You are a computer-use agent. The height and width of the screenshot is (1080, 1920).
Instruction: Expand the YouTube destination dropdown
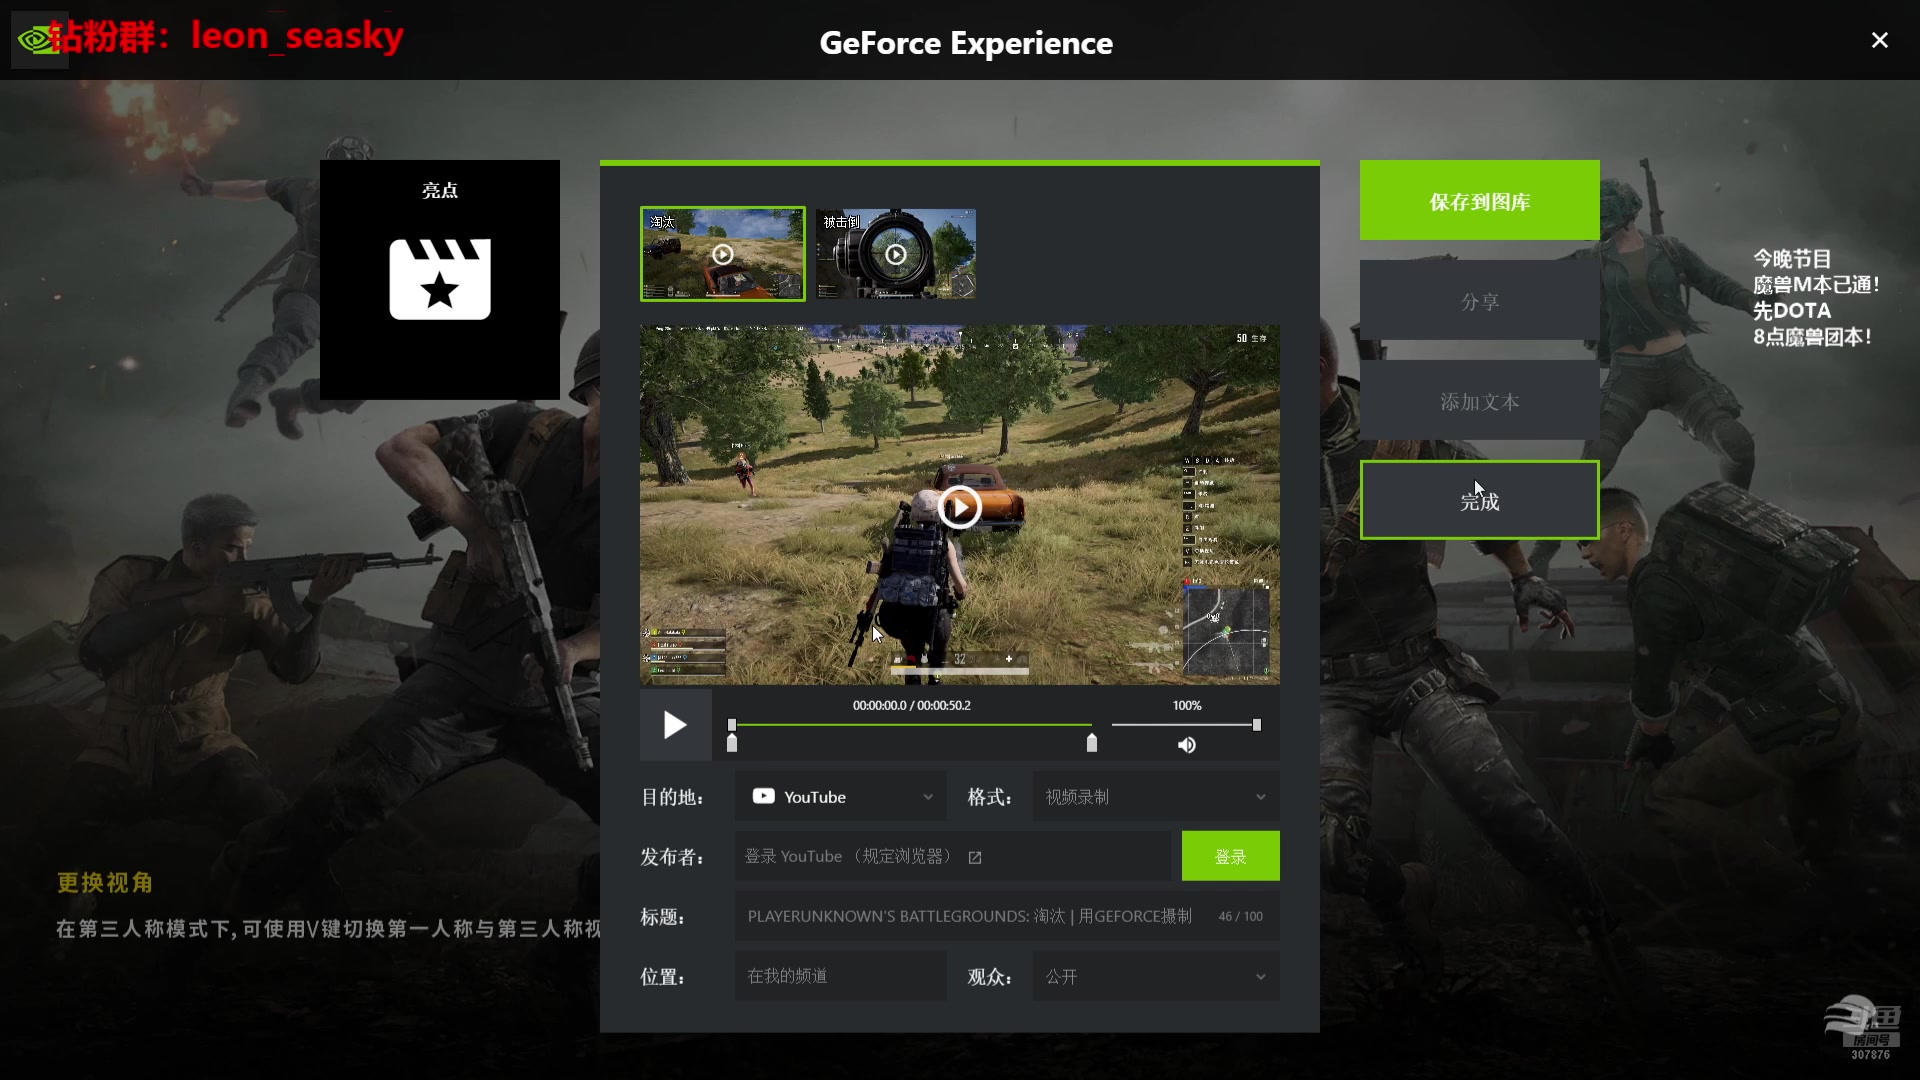pyautogui.click(x=841, y=796)
